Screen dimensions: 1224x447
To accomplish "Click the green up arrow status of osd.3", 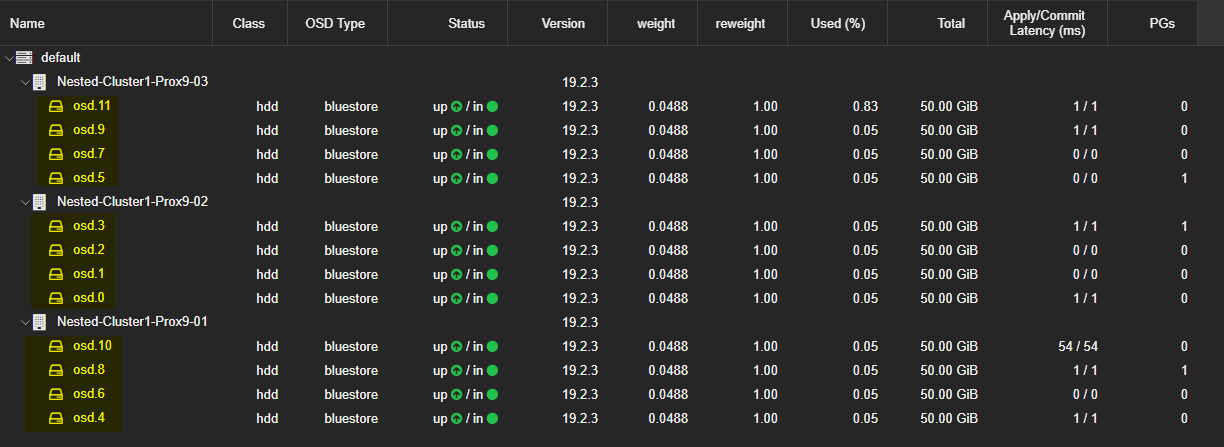I will tap(456, 226).
